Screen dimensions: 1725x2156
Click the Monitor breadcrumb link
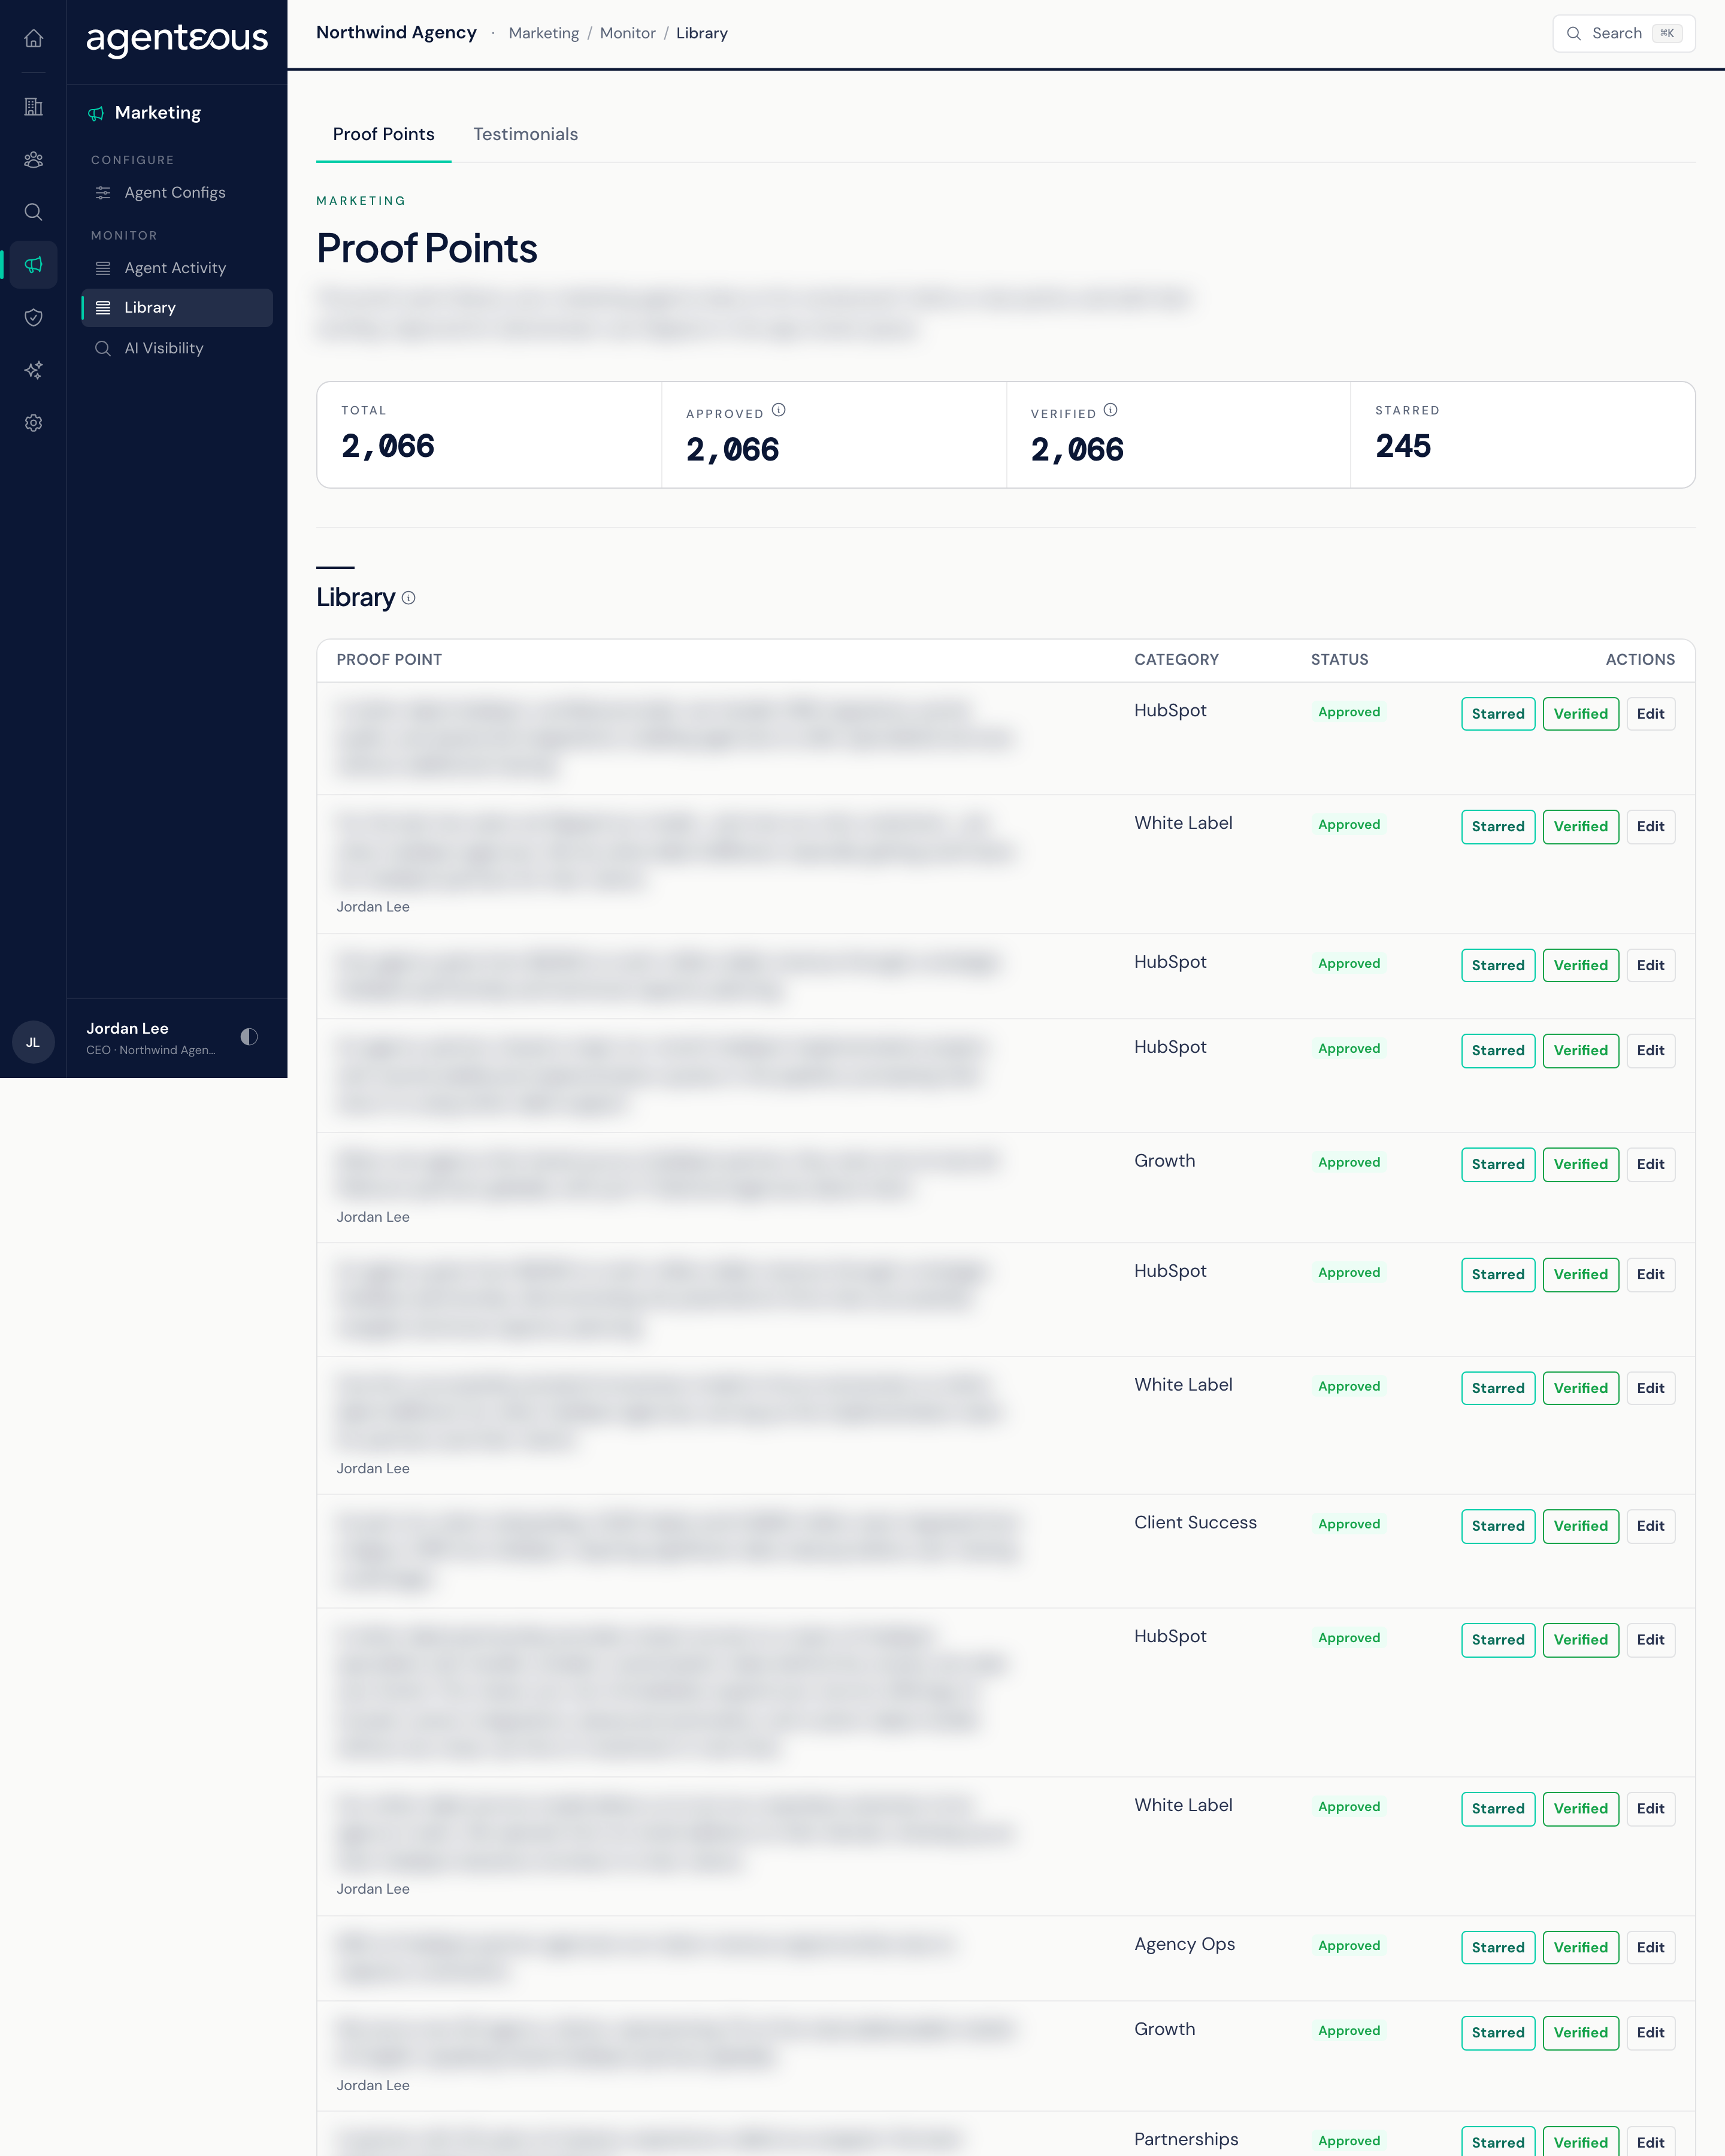(628, 33)
